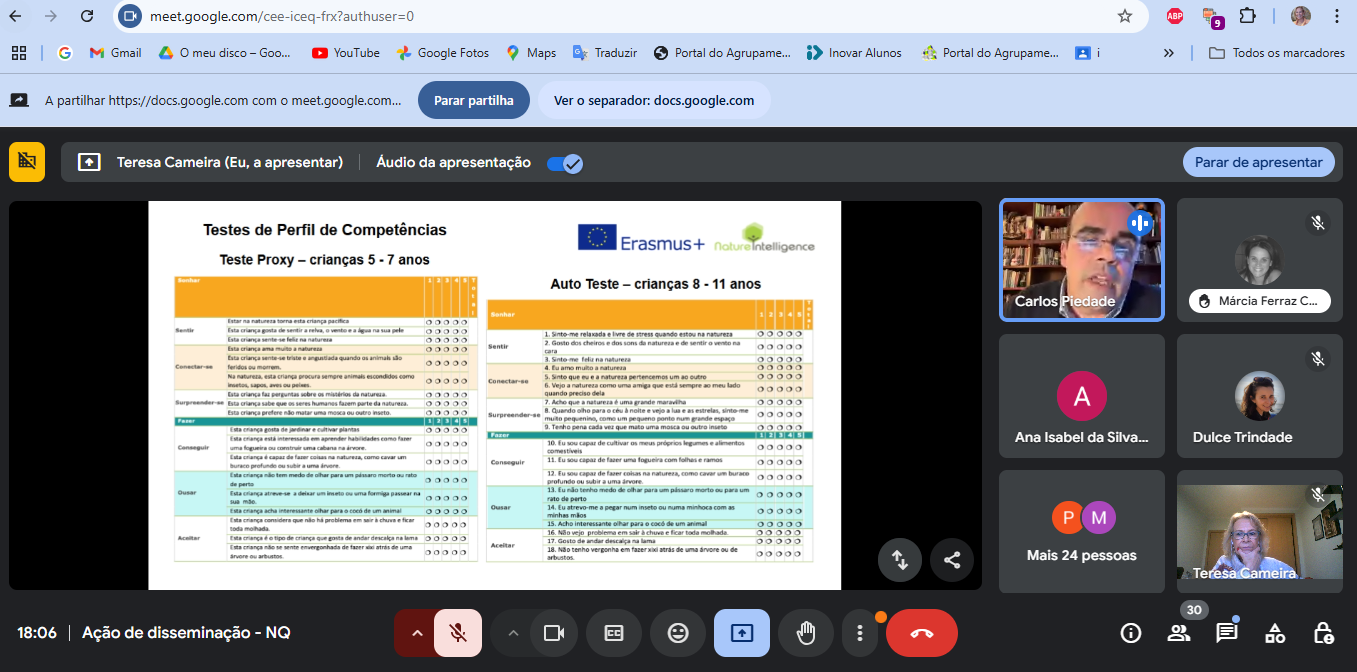Expand the bookmarks overflow chevron
This screenshot has width=1357, height=672.
[1168, 53]
